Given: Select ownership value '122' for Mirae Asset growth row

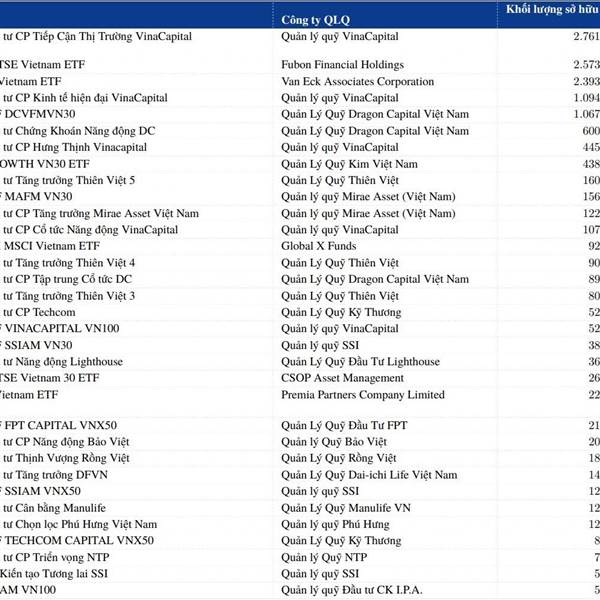Looking at the screenshot, I should [x=591, y=214].
